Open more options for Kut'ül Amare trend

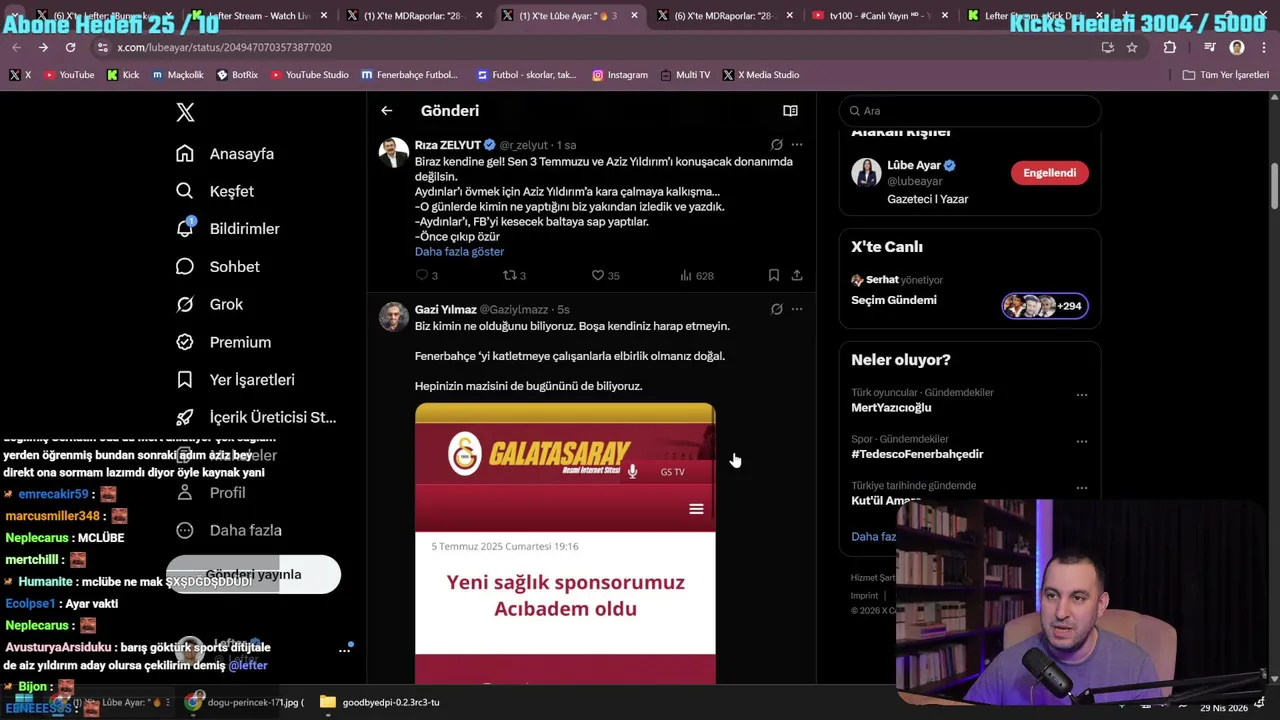click(1081, 488)
